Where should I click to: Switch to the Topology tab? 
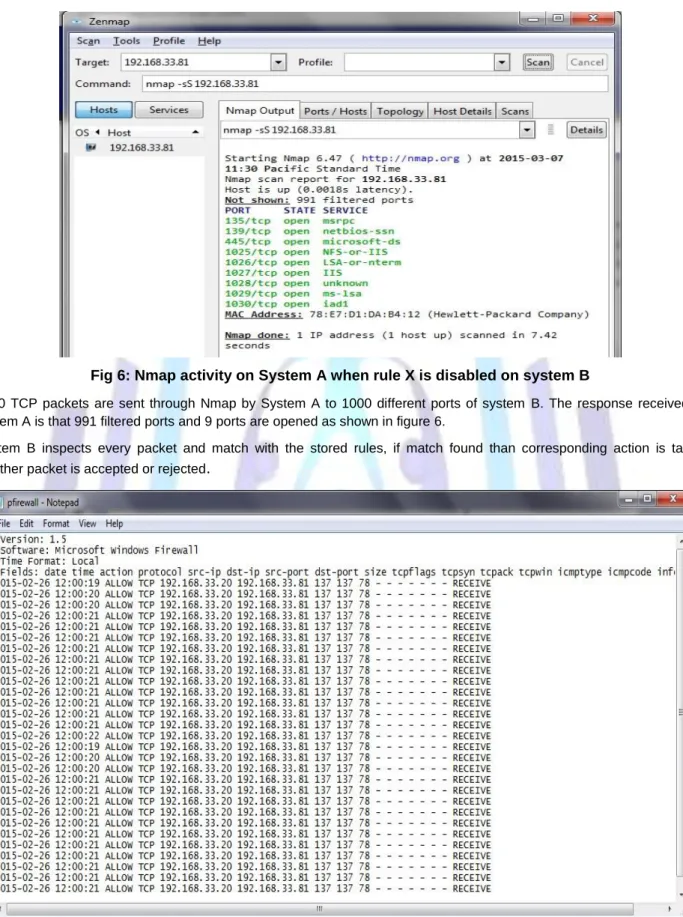400,111
